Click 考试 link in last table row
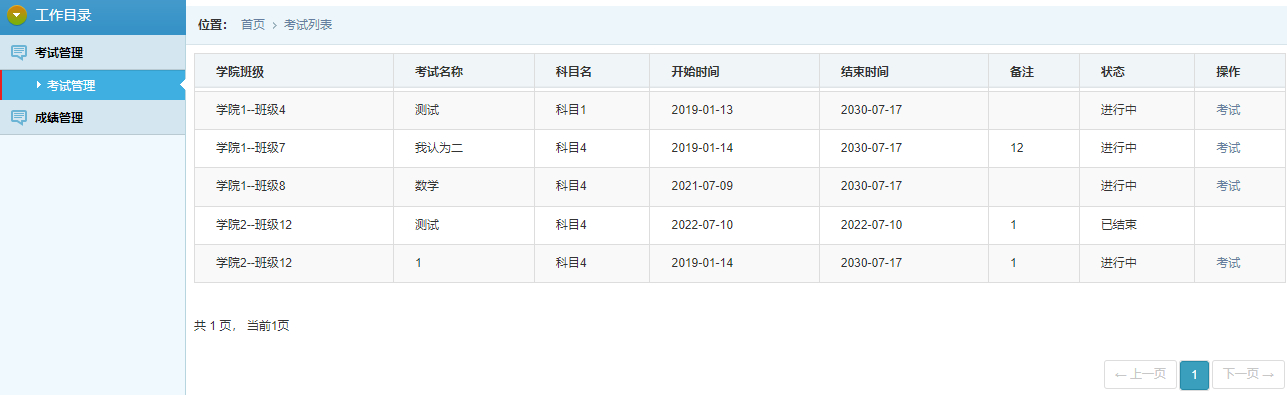The height and width of the screenshot is (395, 1287). click(1228, 263)
